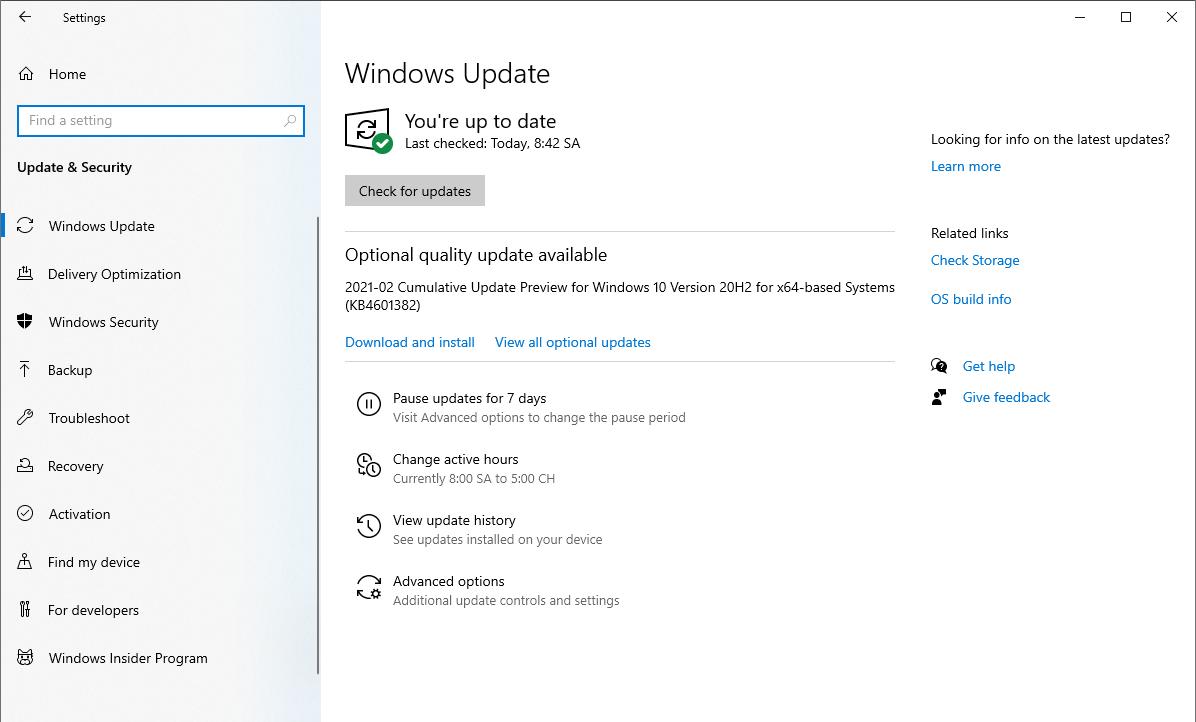1196x722 pixels.
Task: Click the pause icon beside Pause updates
Action: (x=368, y=404)
